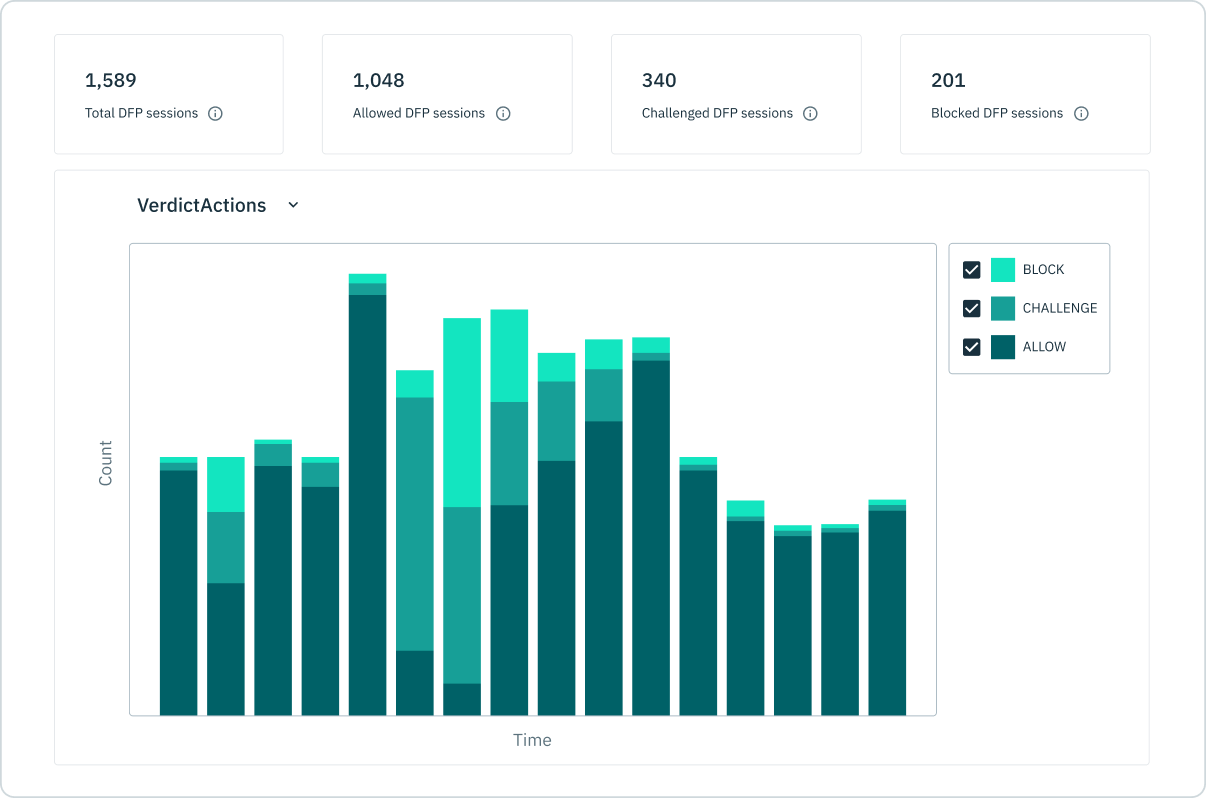Click the tallest bar in the chart
Screen dimensions: 1206x798
tap(368, 495)
